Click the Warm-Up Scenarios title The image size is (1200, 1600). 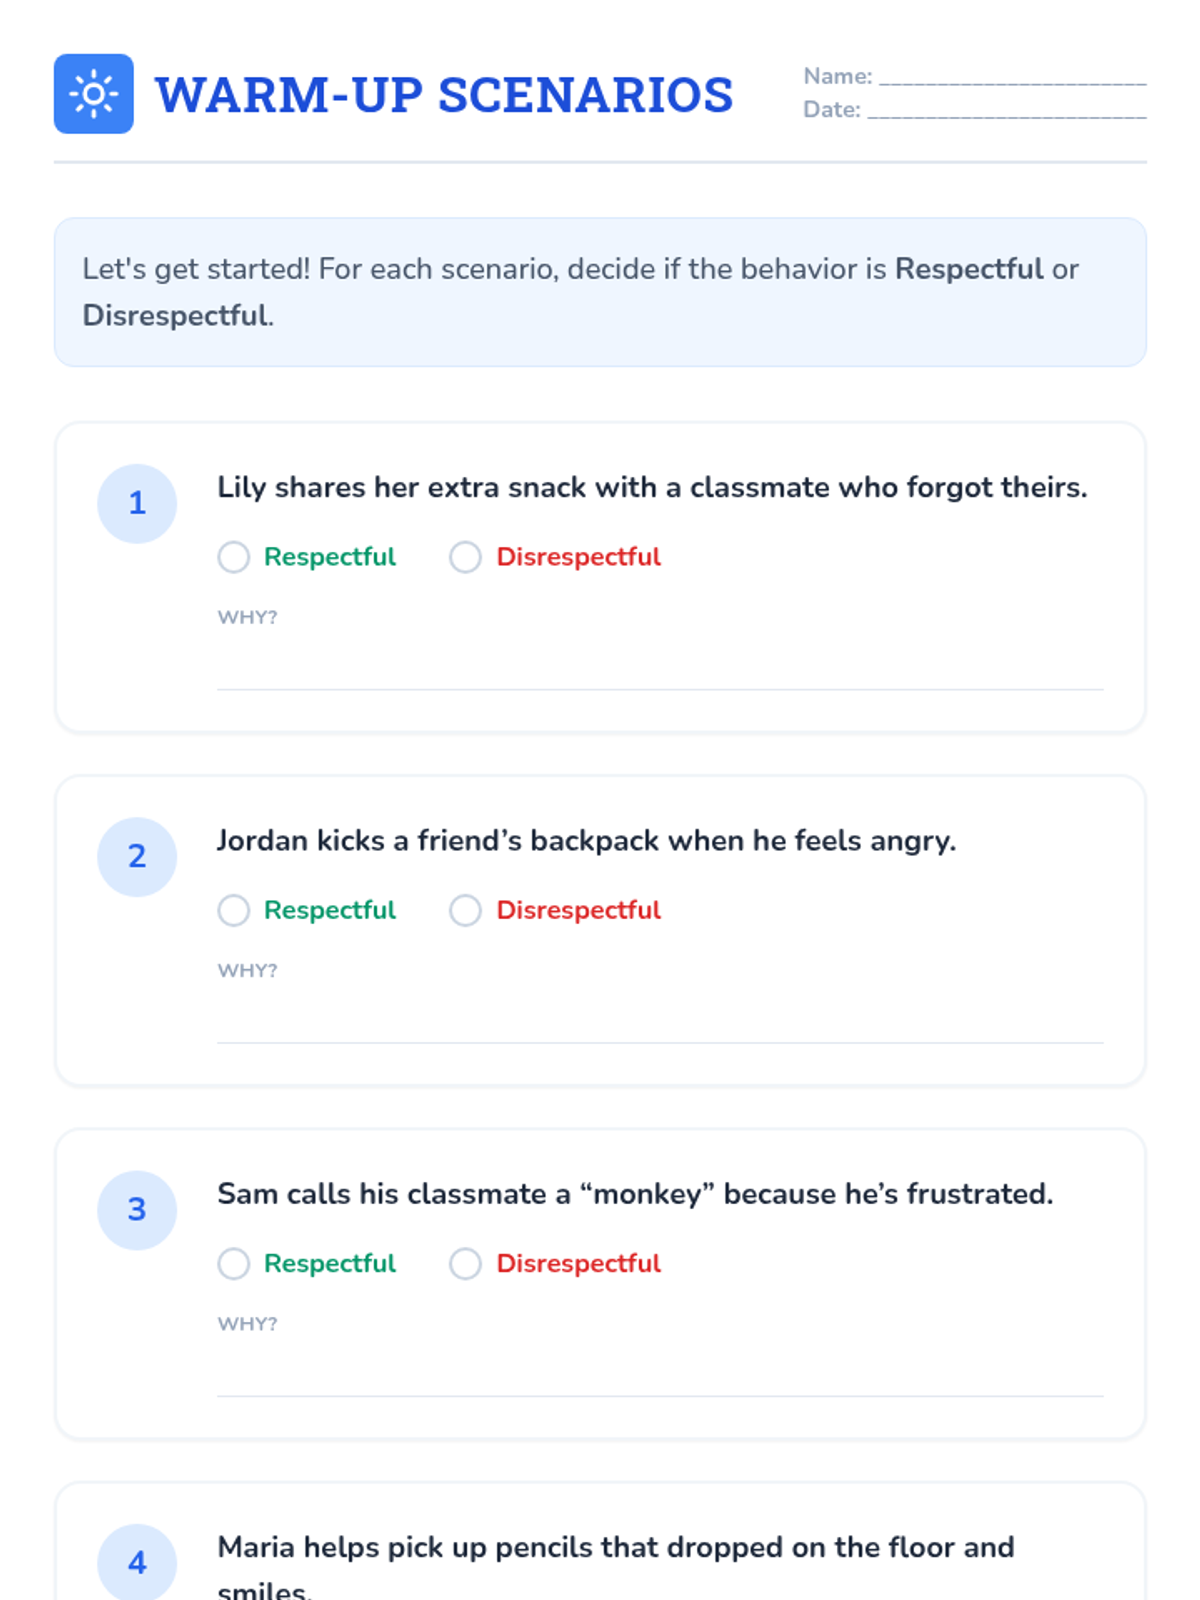(444, 95)
